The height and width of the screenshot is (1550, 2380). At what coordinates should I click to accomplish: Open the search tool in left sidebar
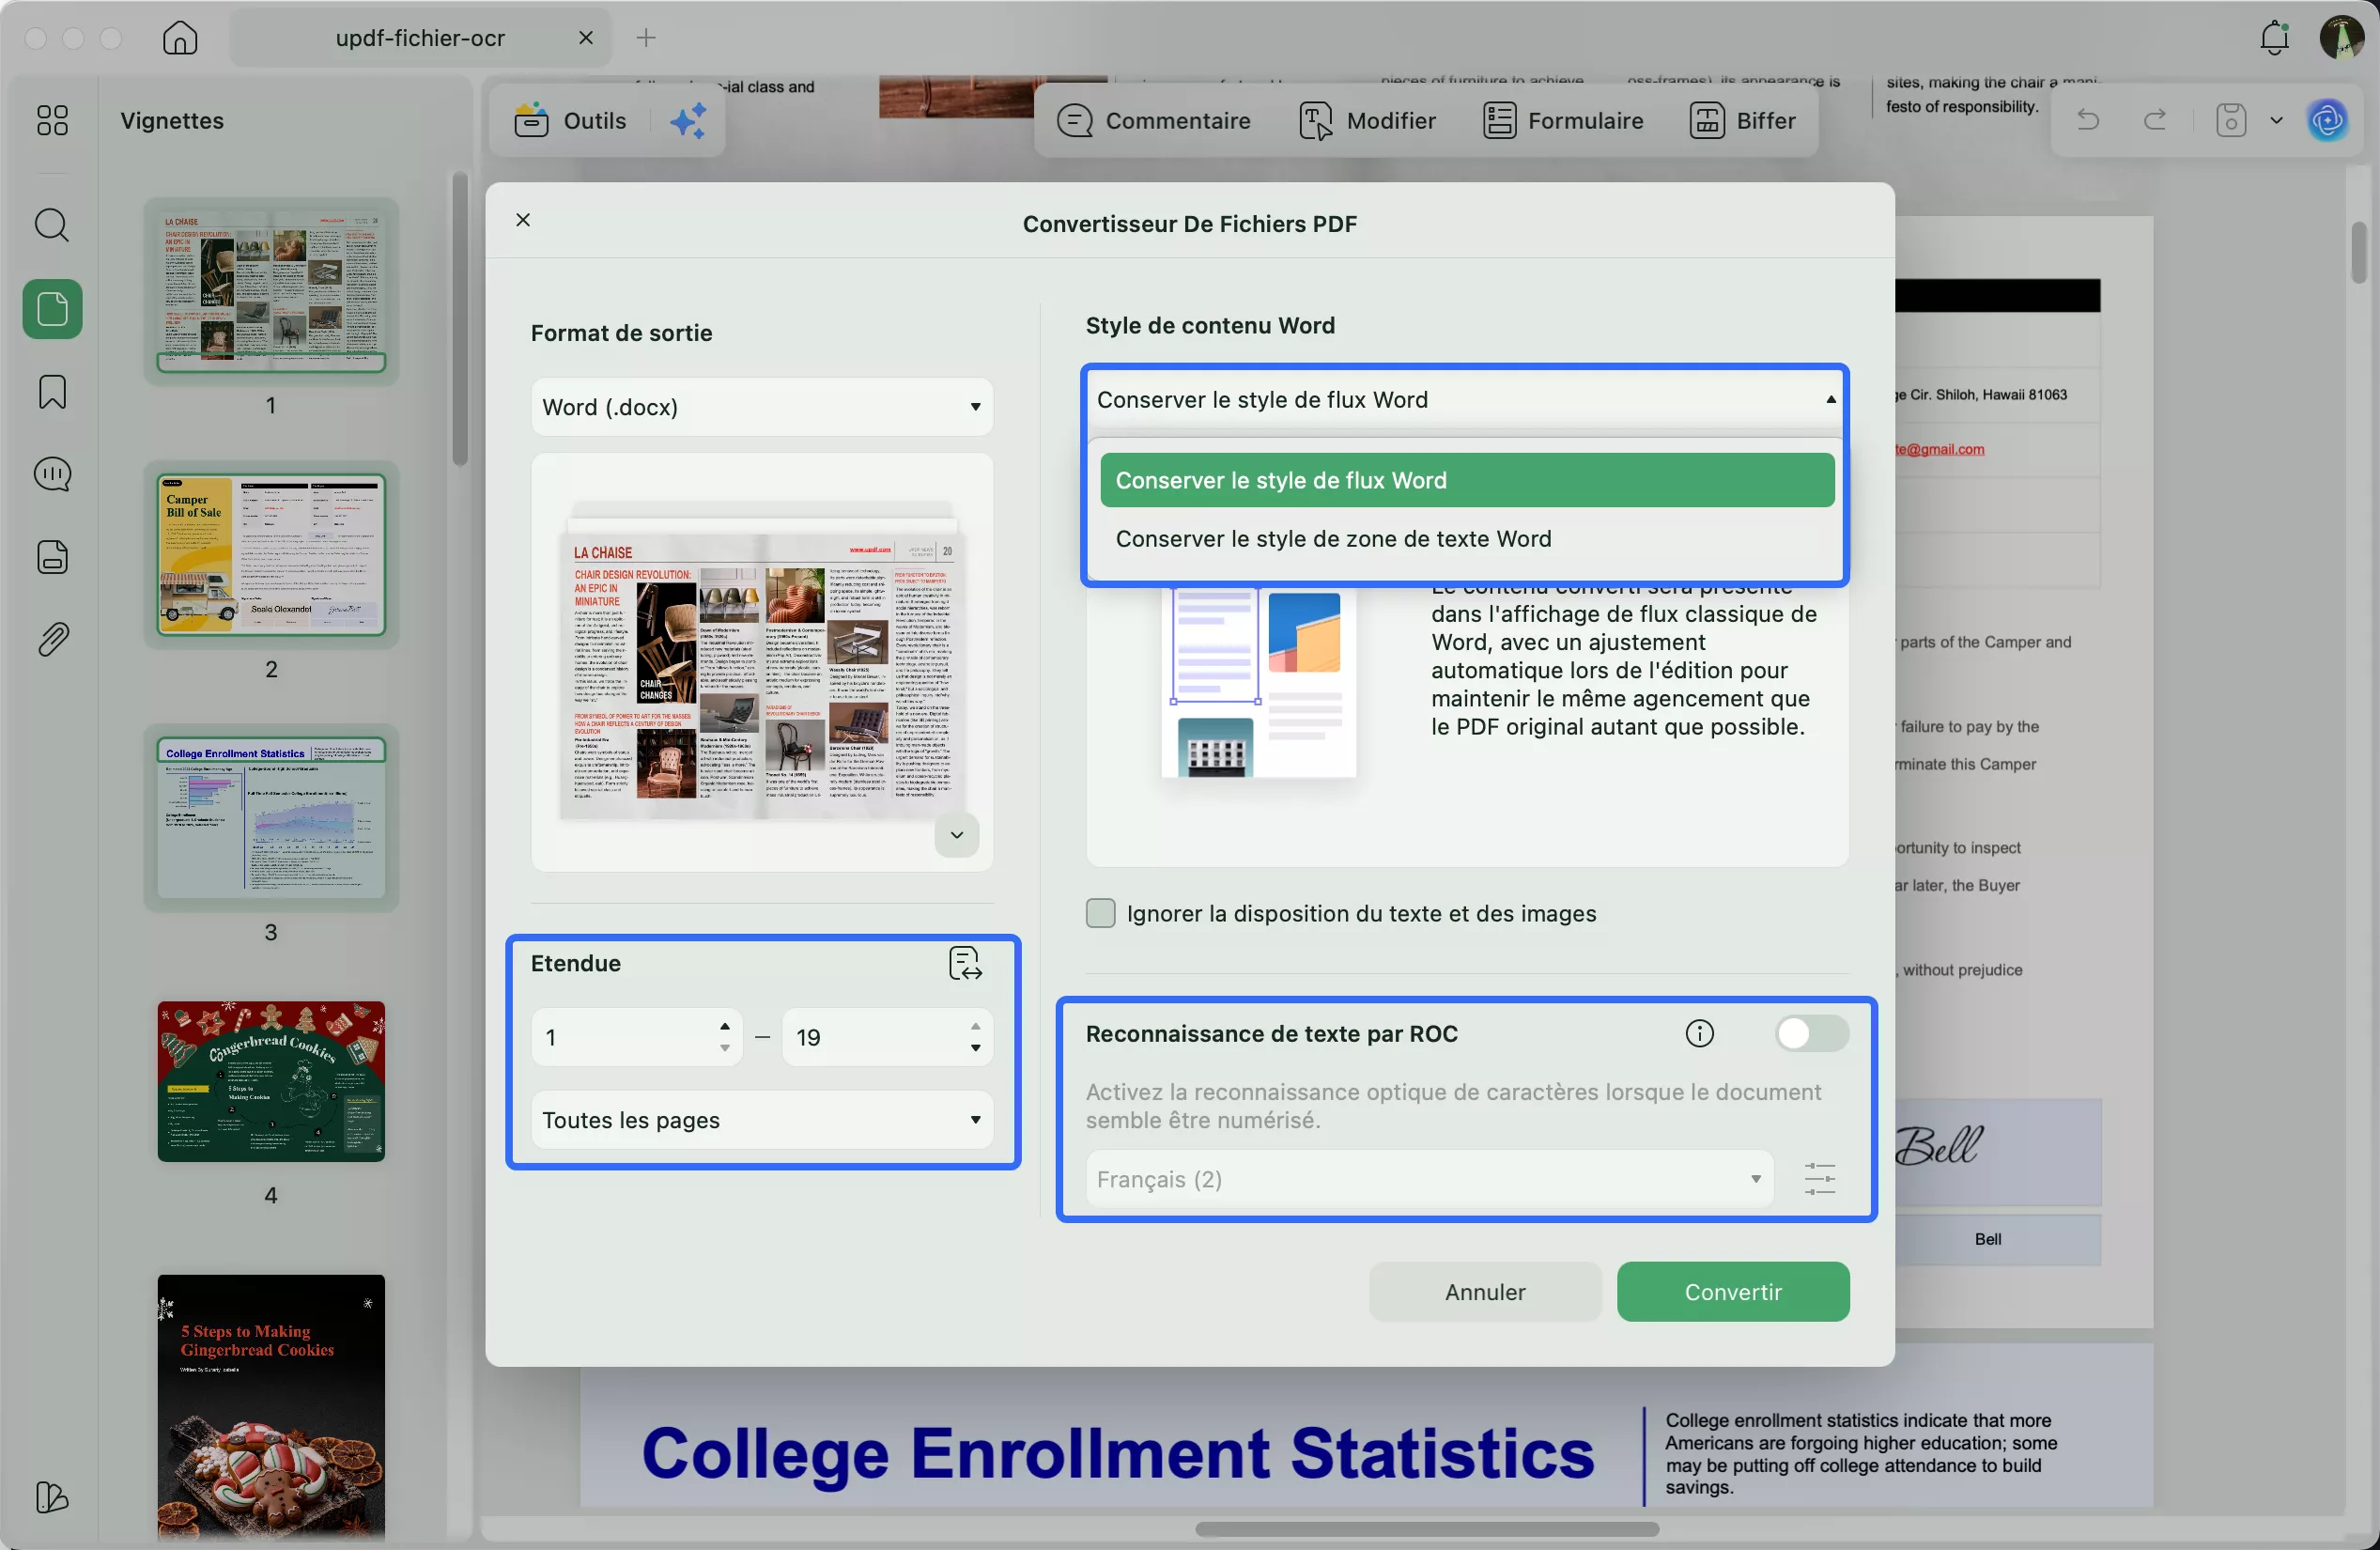[52, 225]
